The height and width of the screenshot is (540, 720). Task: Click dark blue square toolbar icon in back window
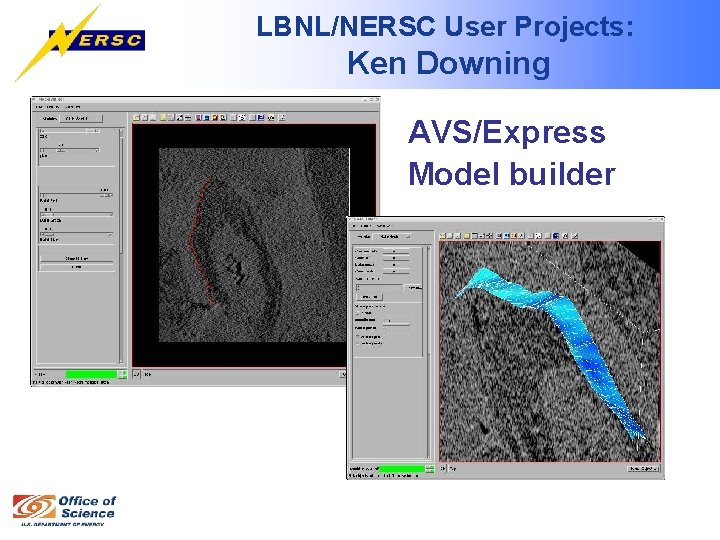point(261,118)
